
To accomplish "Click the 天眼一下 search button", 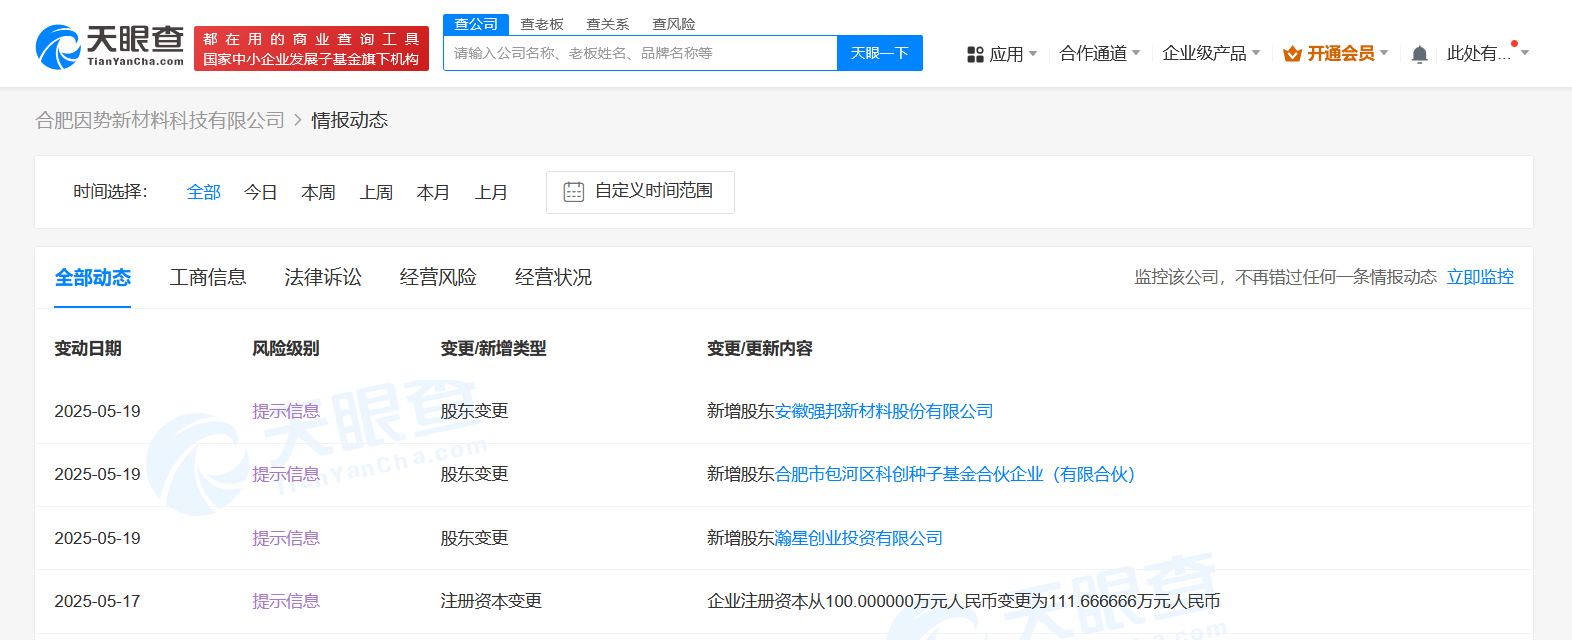I will (x=879, y=53).
